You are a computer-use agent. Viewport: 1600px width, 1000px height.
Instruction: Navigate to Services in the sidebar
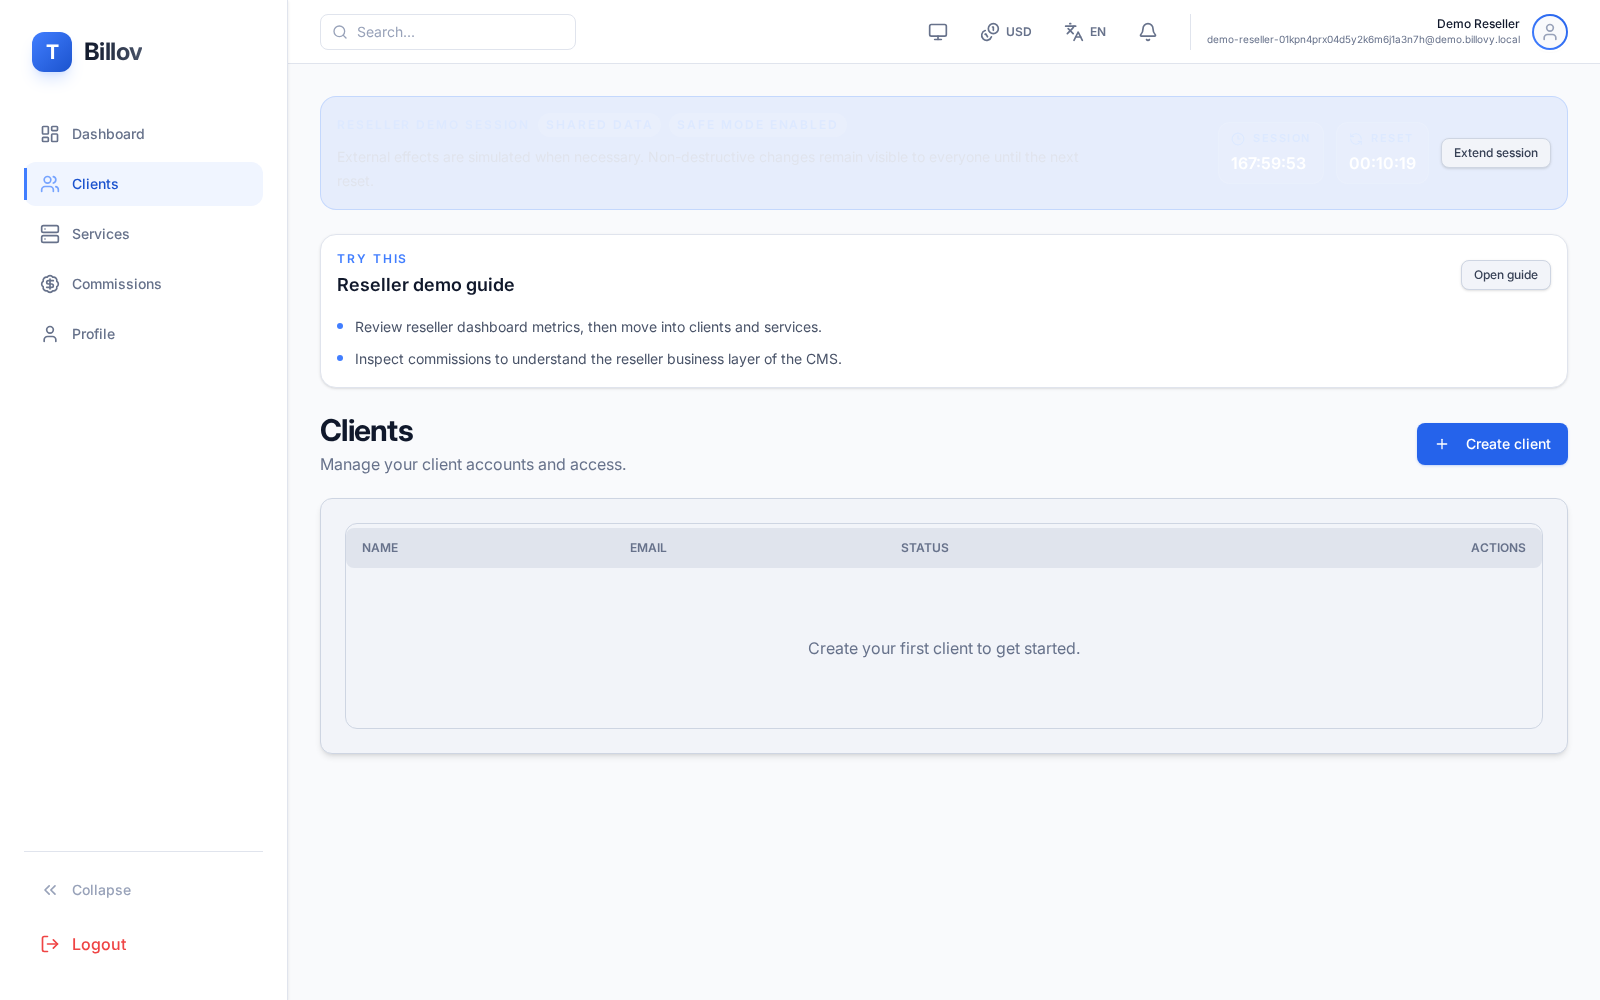[x=100, y=234]
